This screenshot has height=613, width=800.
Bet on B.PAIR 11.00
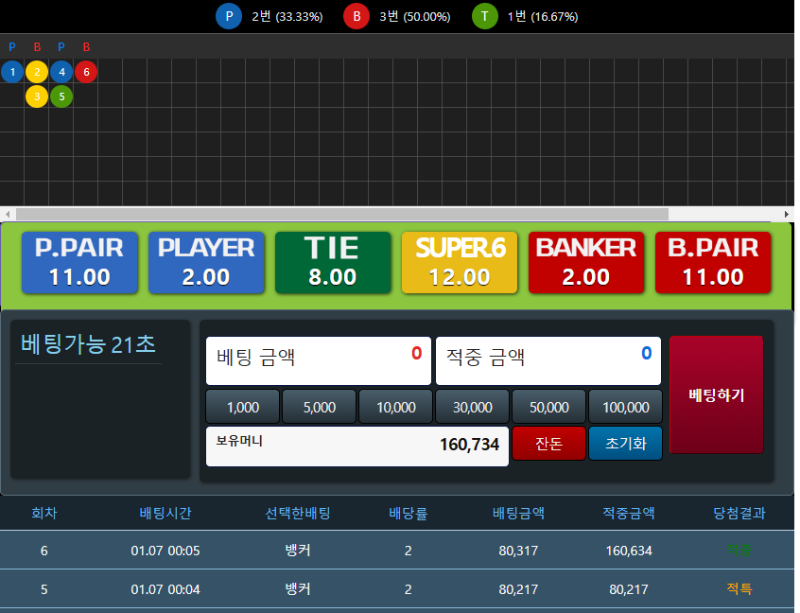(713, 262)
